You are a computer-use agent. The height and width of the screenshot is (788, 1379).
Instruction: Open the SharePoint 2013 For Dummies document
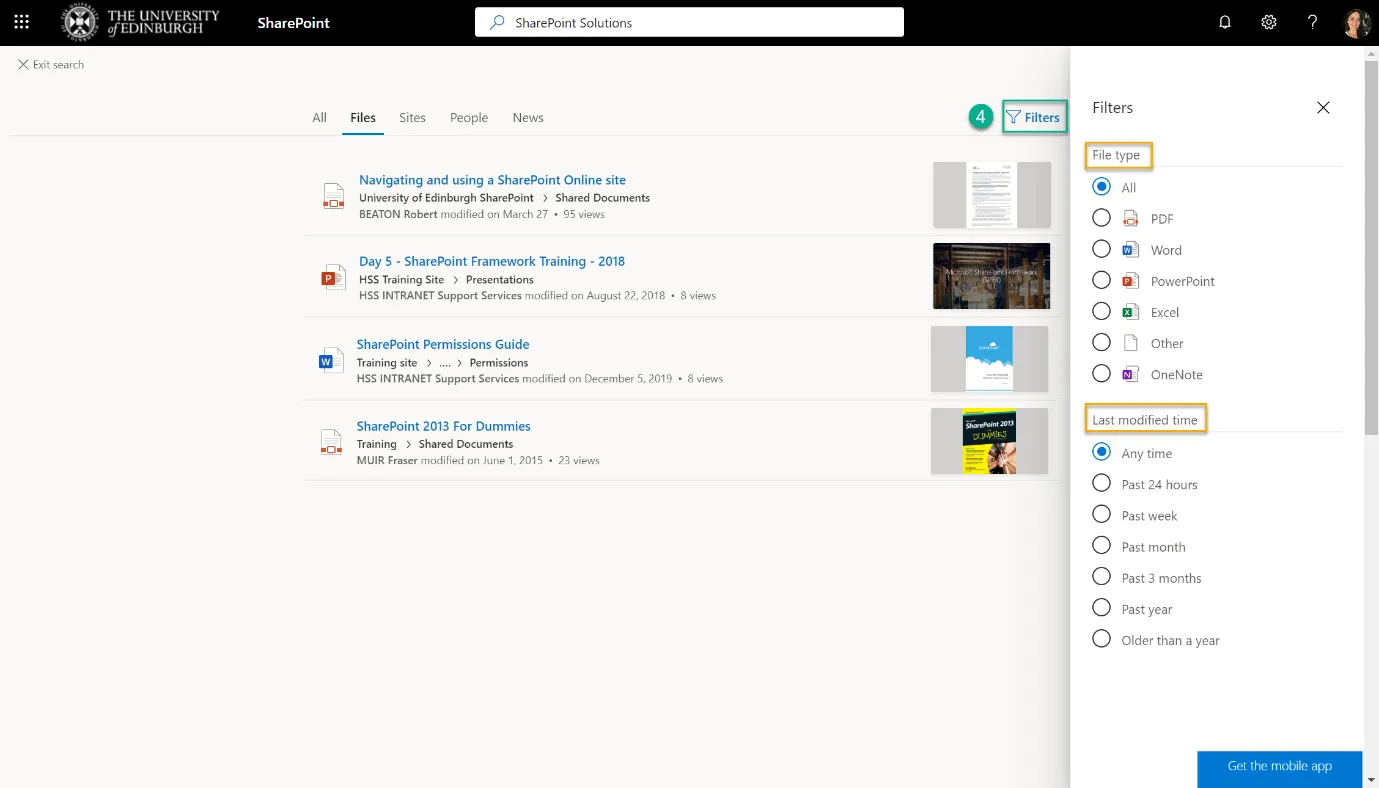[443, 425]
